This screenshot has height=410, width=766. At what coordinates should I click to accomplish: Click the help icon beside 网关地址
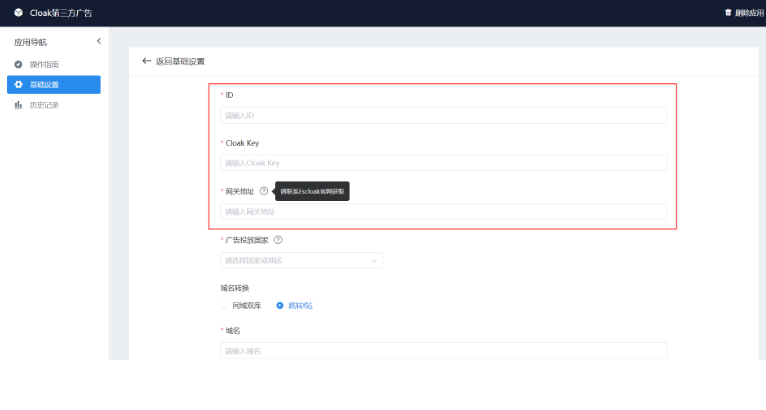pos(264,191)
